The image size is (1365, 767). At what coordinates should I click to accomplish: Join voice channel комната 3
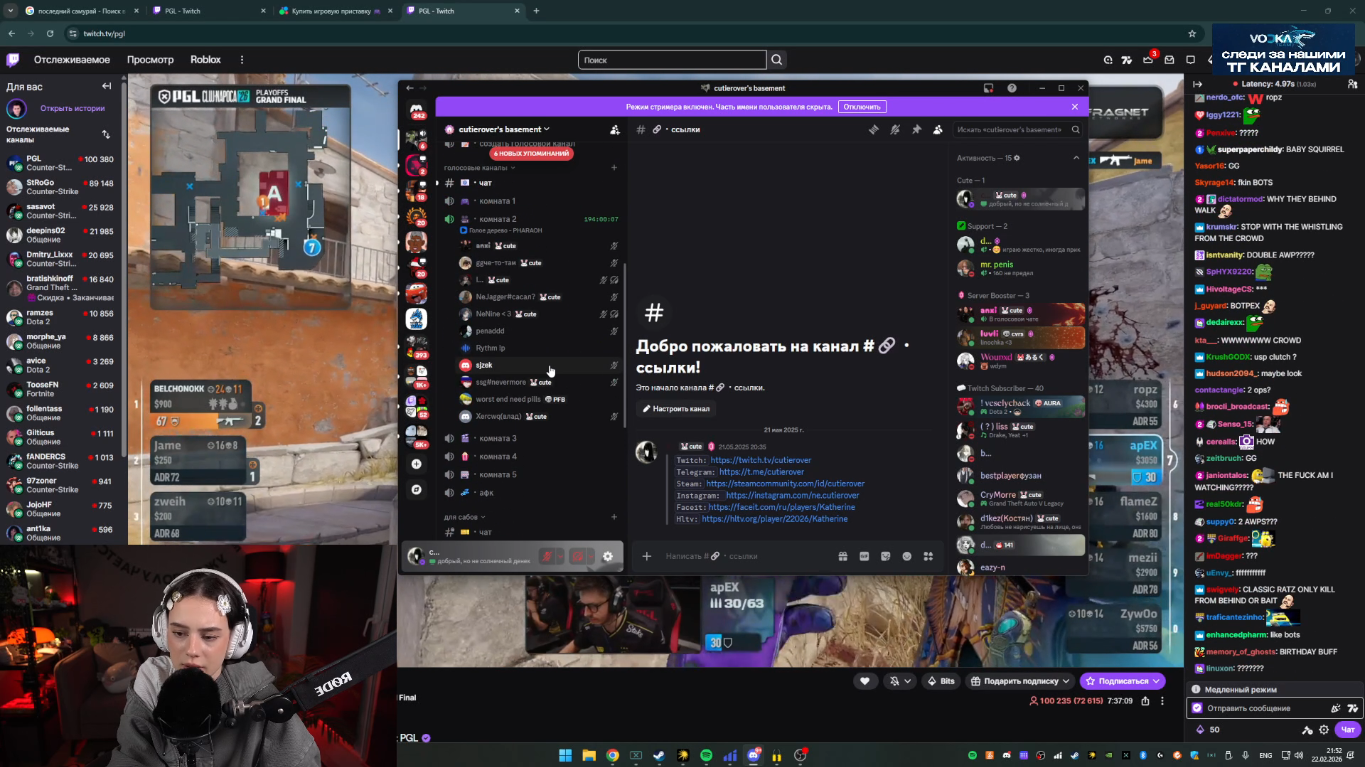click(531, 438)
